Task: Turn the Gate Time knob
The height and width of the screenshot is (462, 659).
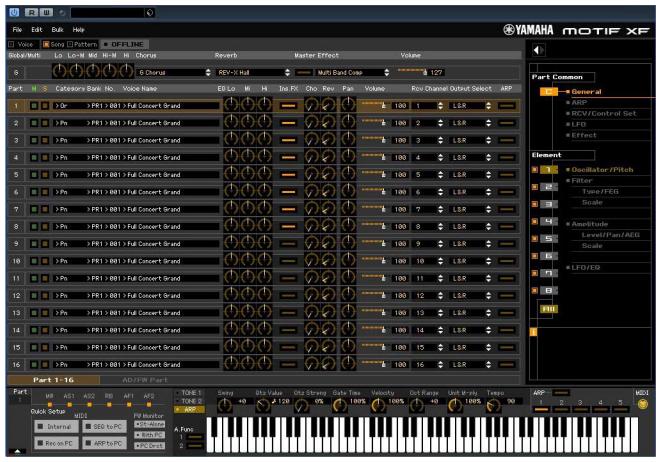Action: tap(339, 405)
